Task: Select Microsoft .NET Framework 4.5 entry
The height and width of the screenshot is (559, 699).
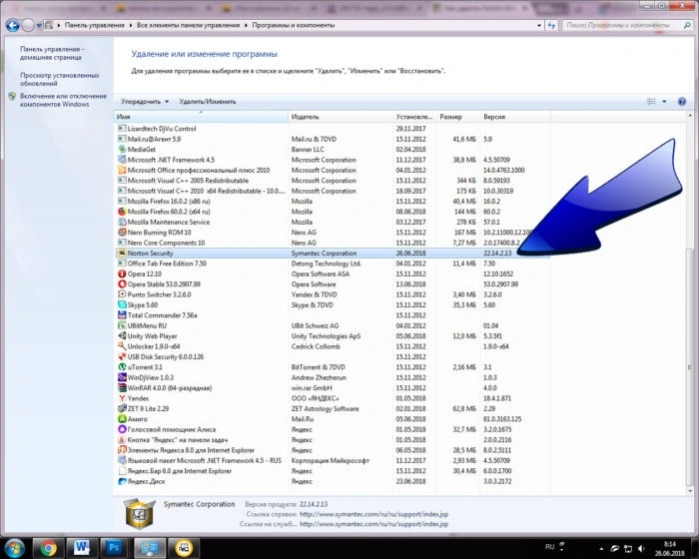Action: pyautogui.click(x=332, y=160)
